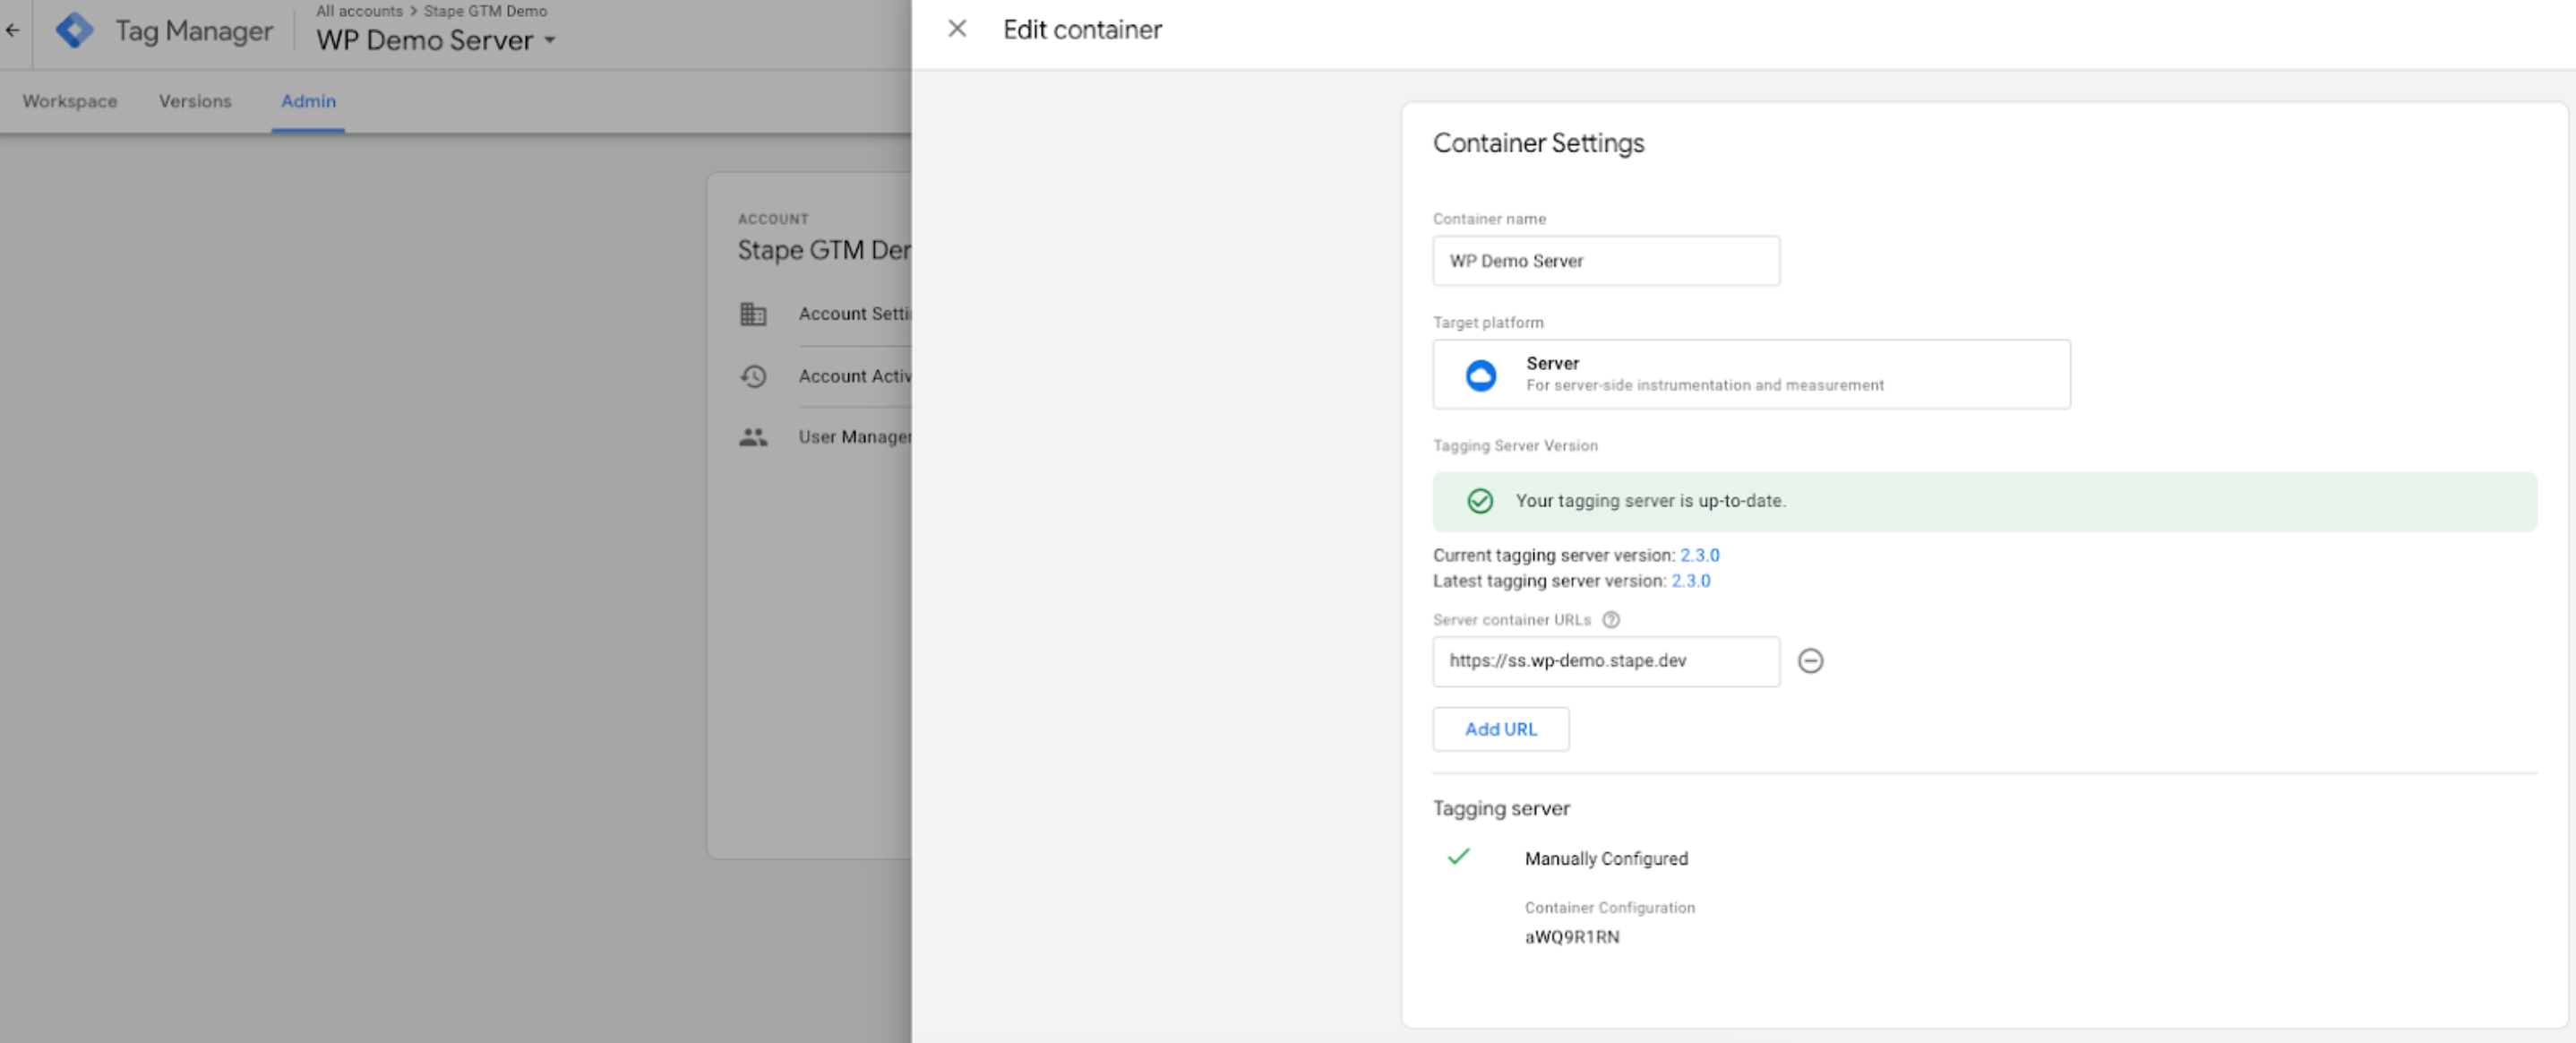2576x1043 pixels.
Task: Close the Edit container panel
Action: click(x=957, y=29)
